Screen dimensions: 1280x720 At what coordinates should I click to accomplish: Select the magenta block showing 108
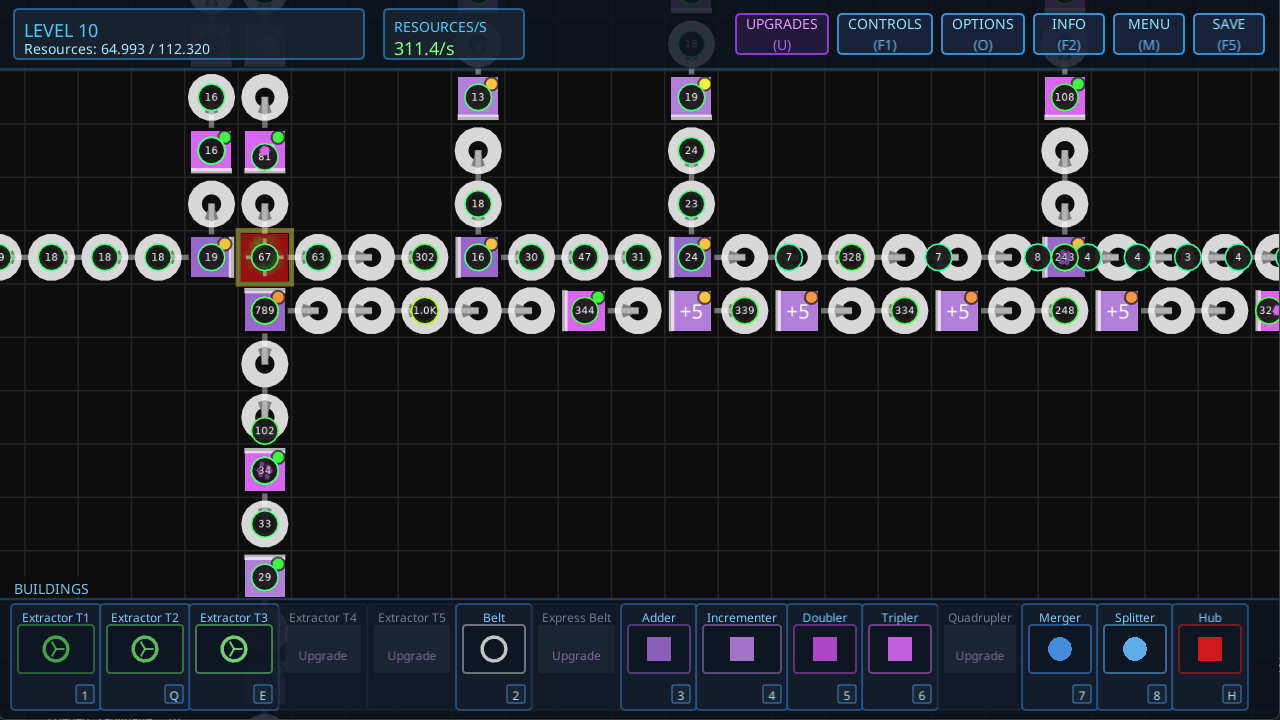click(x=1064, y=97)
